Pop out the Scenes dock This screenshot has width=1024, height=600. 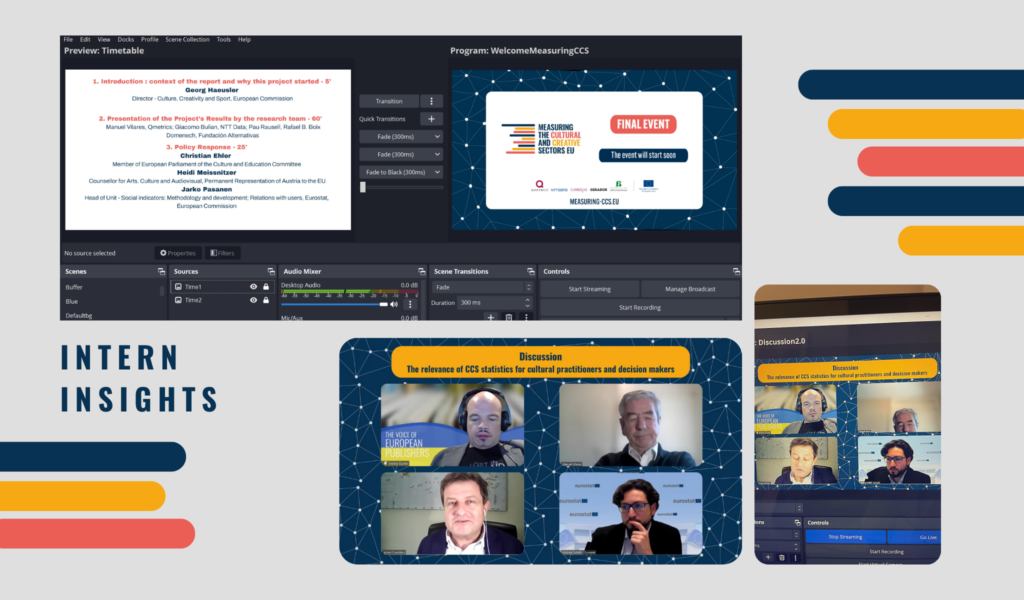[161, 272]
